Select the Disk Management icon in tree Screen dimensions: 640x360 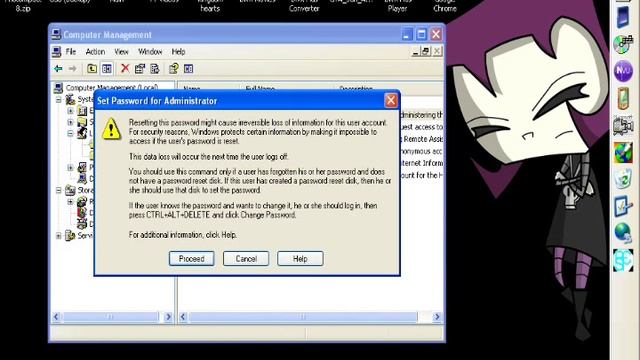[x=82, y=224]
